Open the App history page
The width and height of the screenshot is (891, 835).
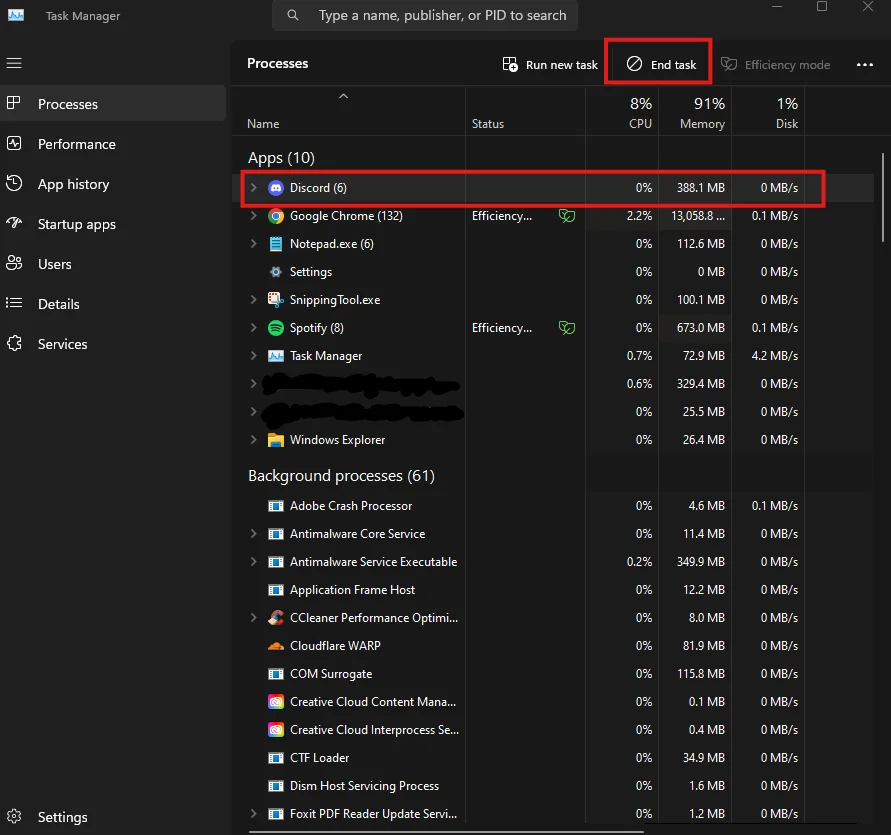[x=113, y=184]
